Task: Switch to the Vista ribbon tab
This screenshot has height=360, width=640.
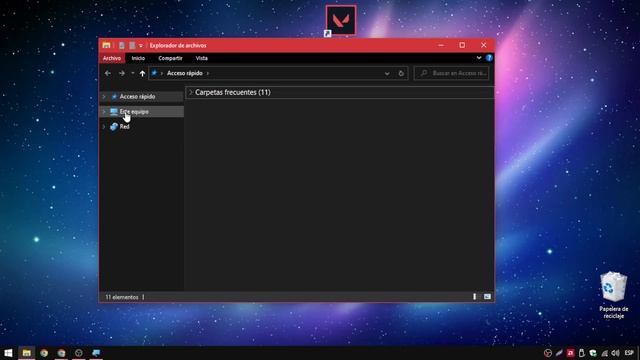Action: pos(202,58)
